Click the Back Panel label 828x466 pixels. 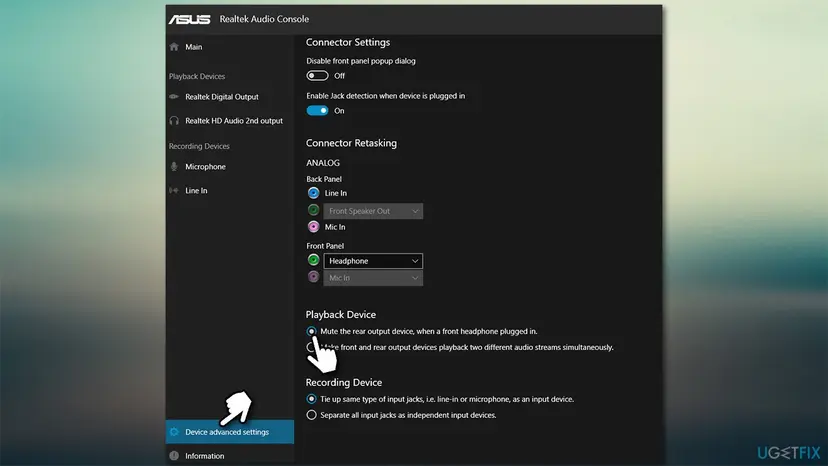(324, 179)
